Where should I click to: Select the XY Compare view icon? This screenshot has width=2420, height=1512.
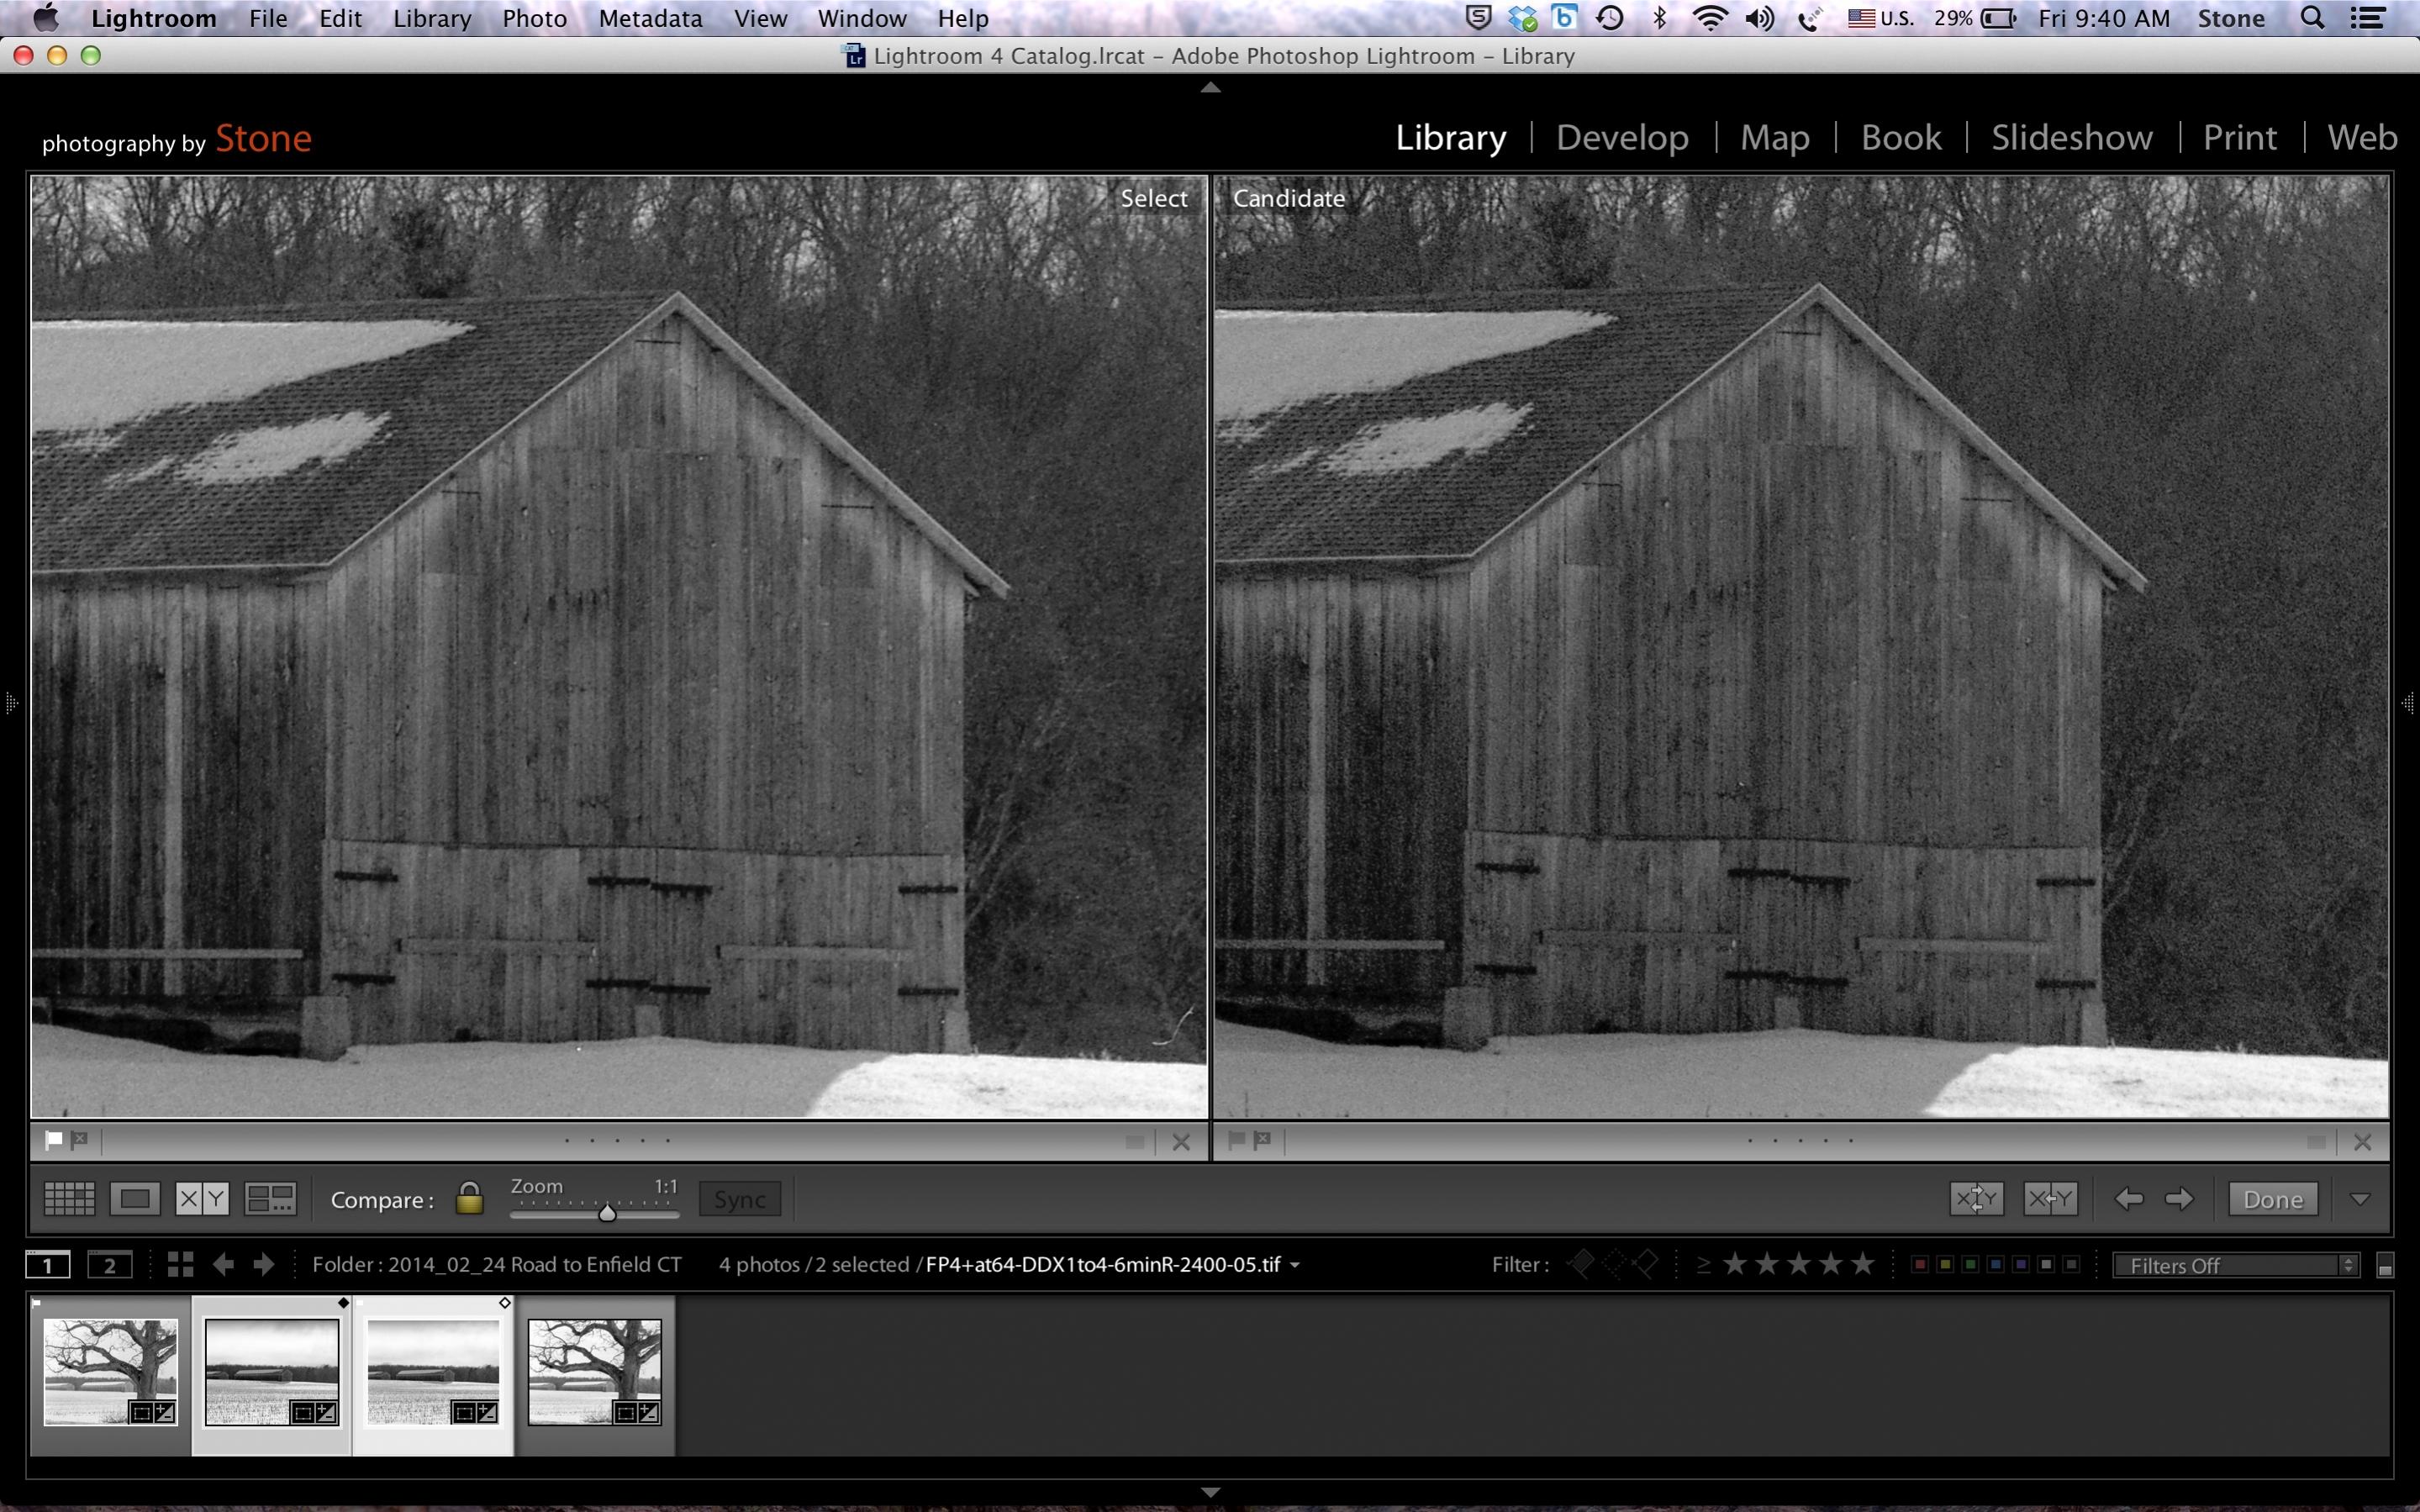tap(202, 1198)
